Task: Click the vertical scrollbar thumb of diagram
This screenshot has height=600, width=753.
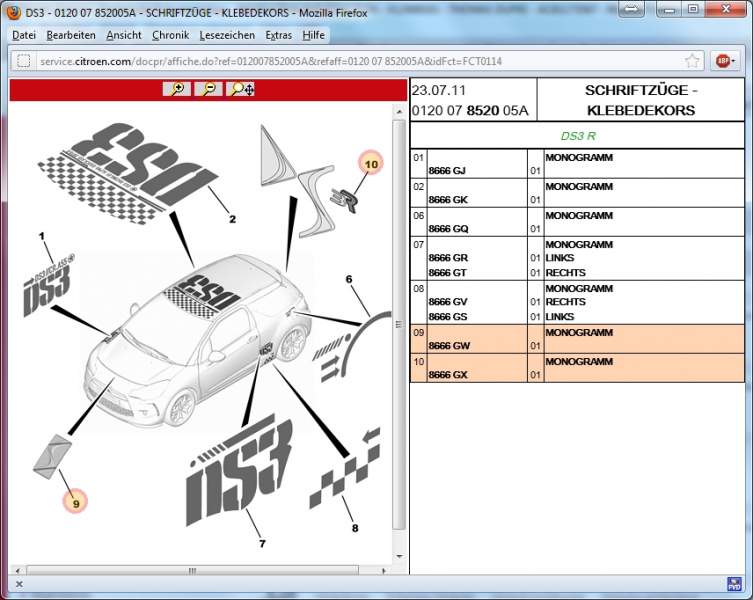Action: [x=399, y=325]
